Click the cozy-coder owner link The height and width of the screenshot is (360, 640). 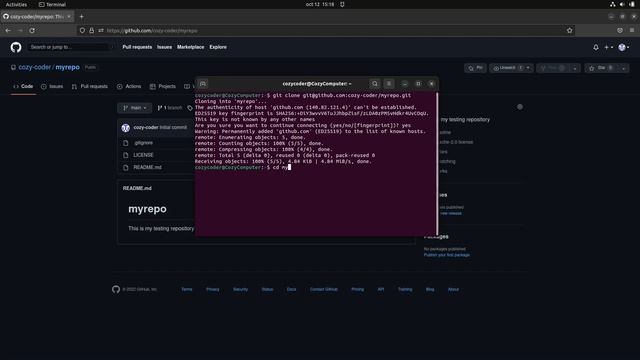[35, 67]
